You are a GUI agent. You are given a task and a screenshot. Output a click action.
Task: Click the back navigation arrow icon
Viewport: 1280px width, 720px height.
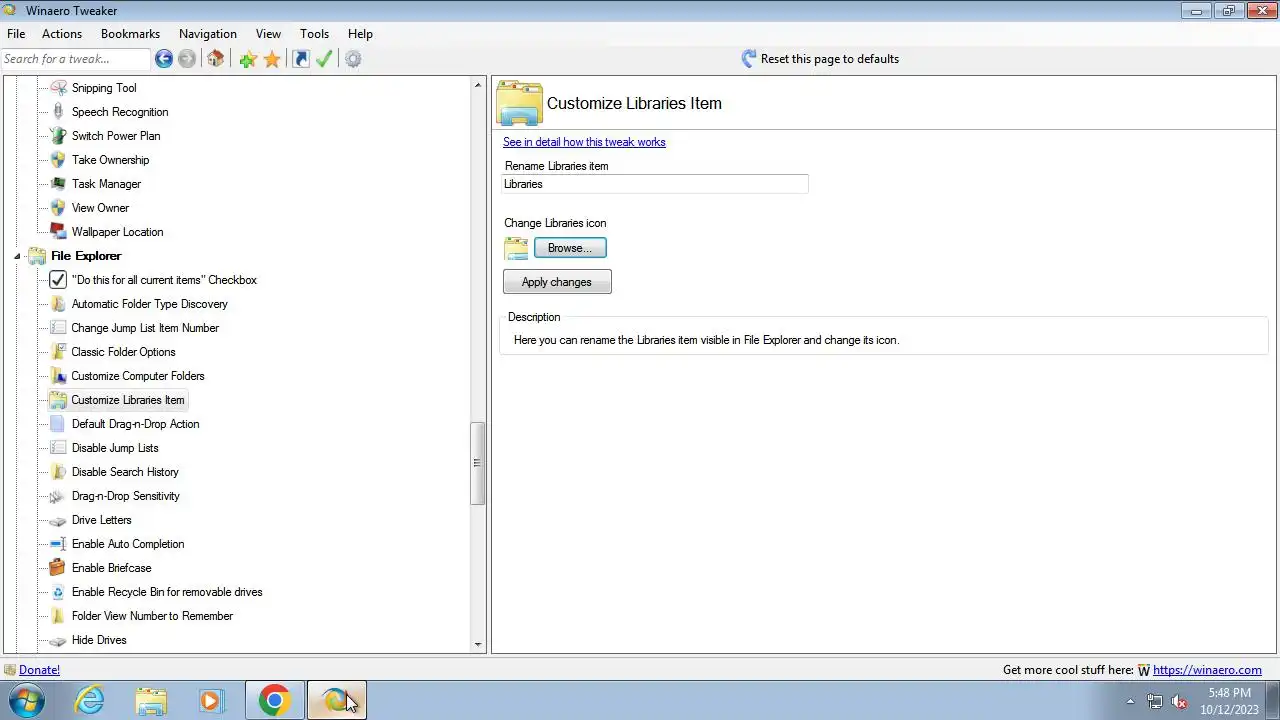tap(164, 59)
